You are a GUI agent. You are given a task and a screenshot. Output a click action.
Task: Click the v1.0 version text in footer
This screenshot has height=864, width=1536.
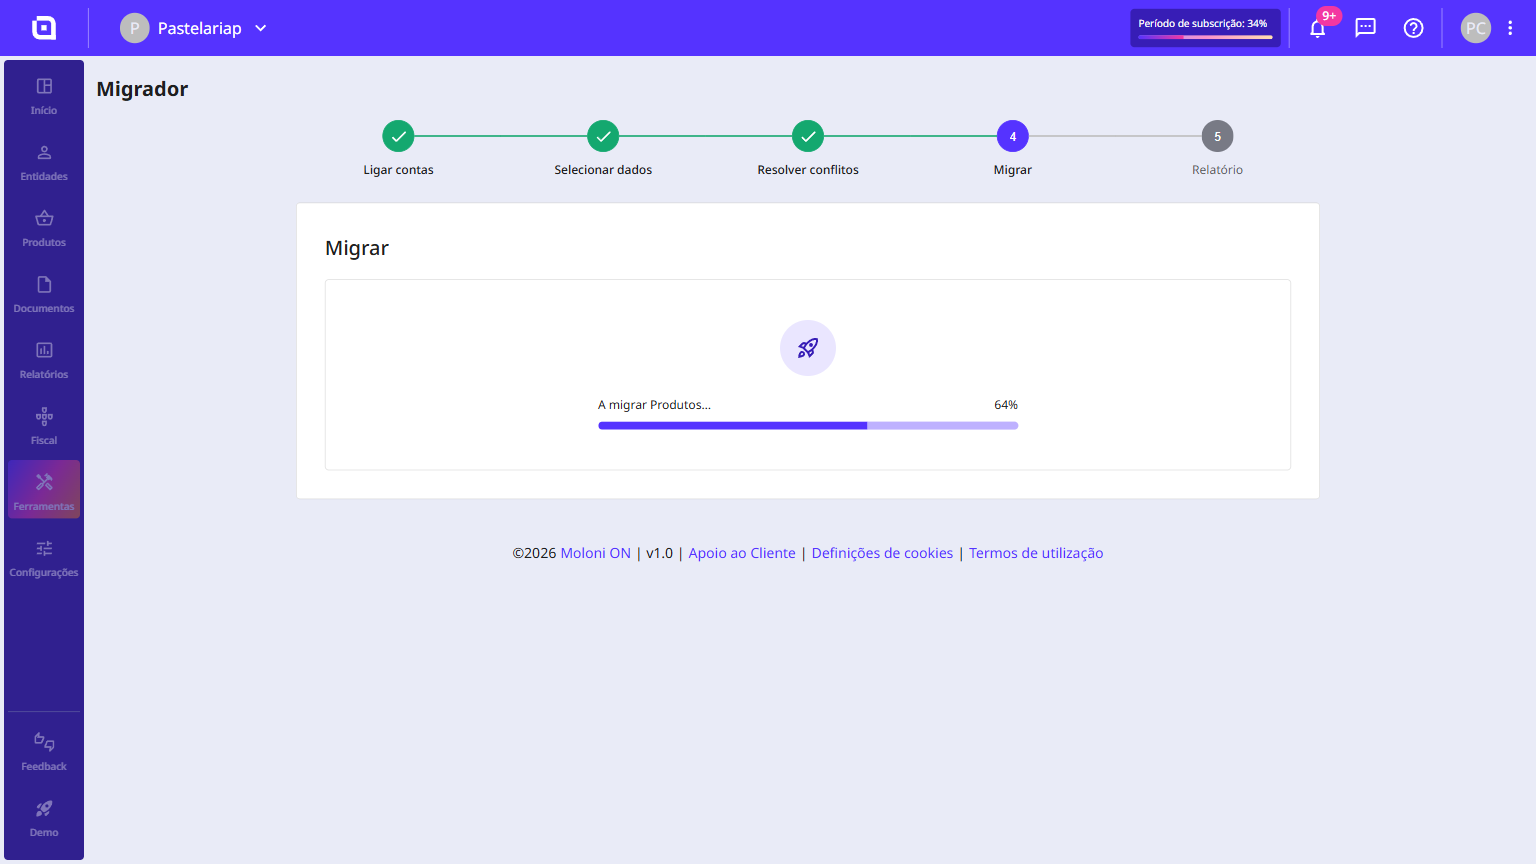(x=660, y=553)
